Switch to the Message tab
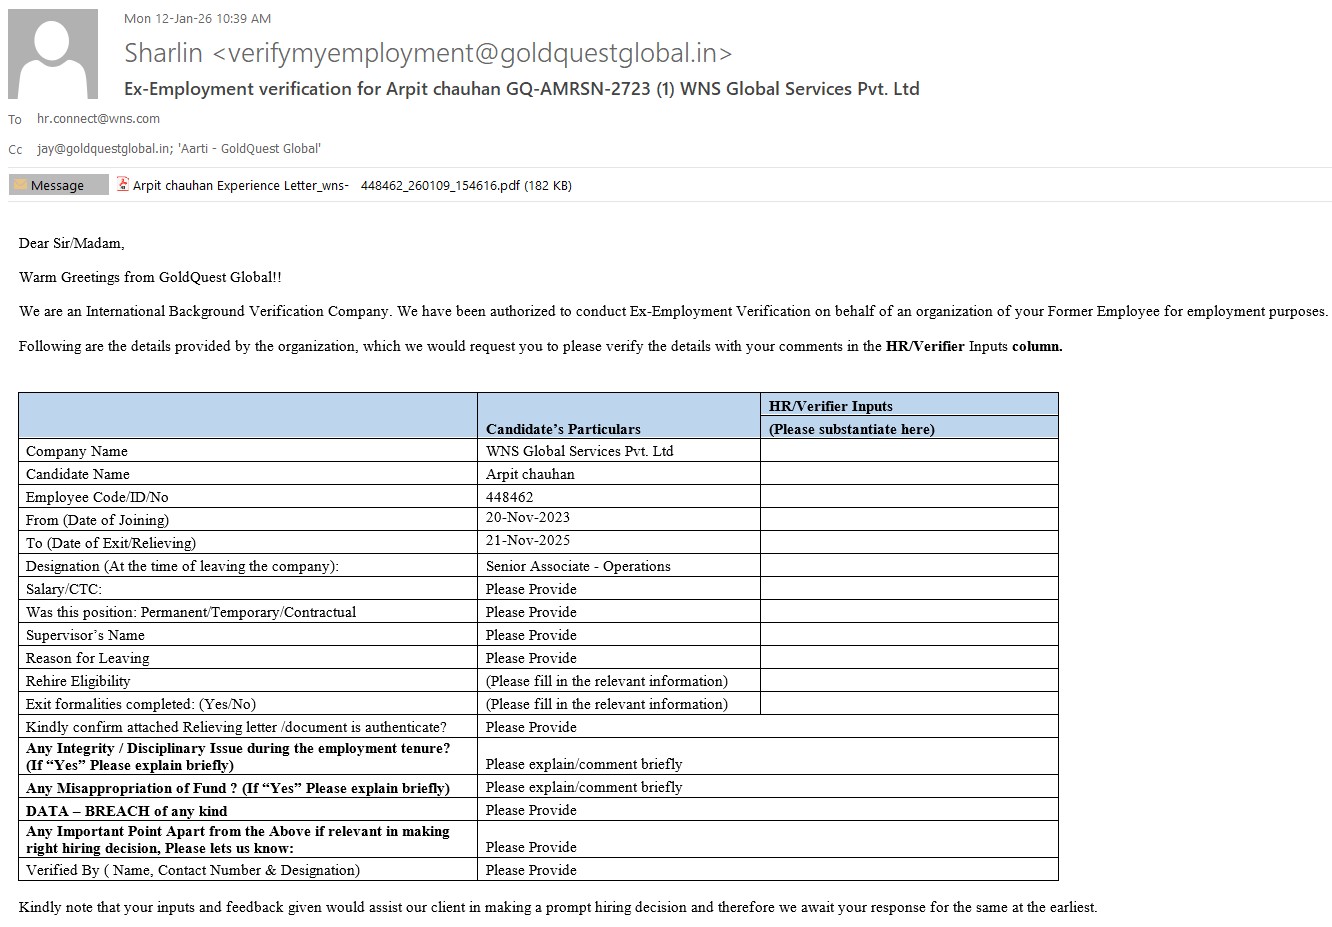Image resolution: width=1332 pixels, height=927 pixels. (58, 185)
